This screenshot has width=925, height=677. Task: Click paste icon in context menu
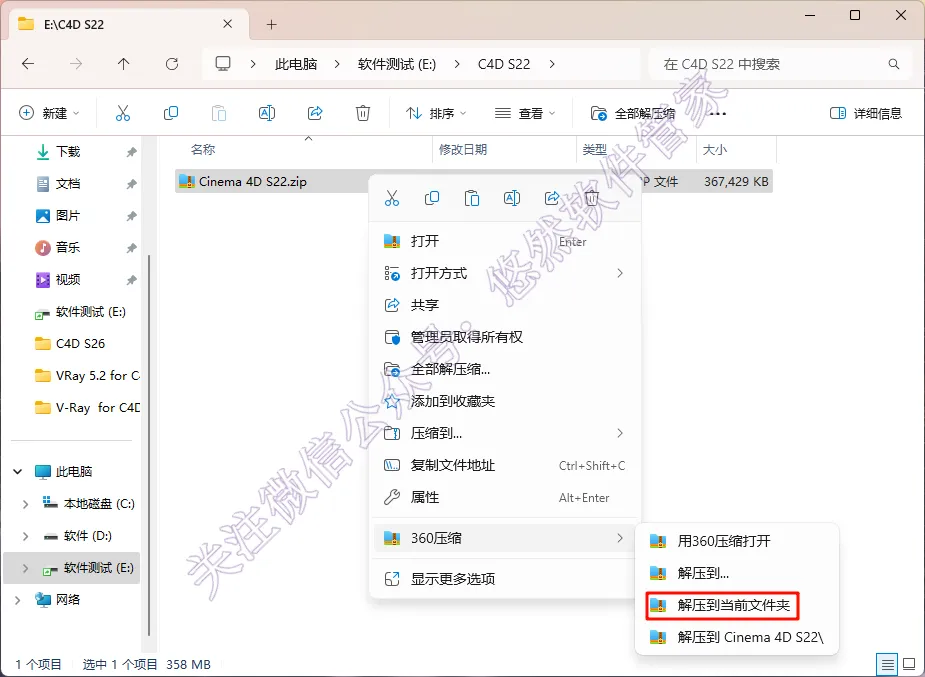[472, 198]
